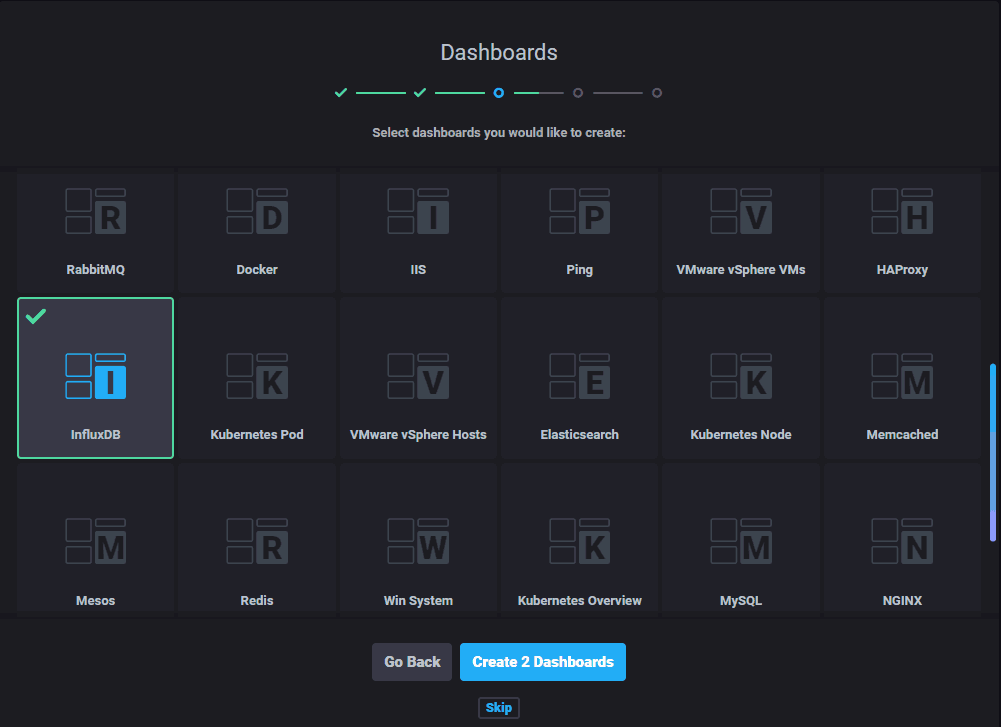
Task: Select the Kubernetes Node dashboard icon
Action: click(741, 376)
